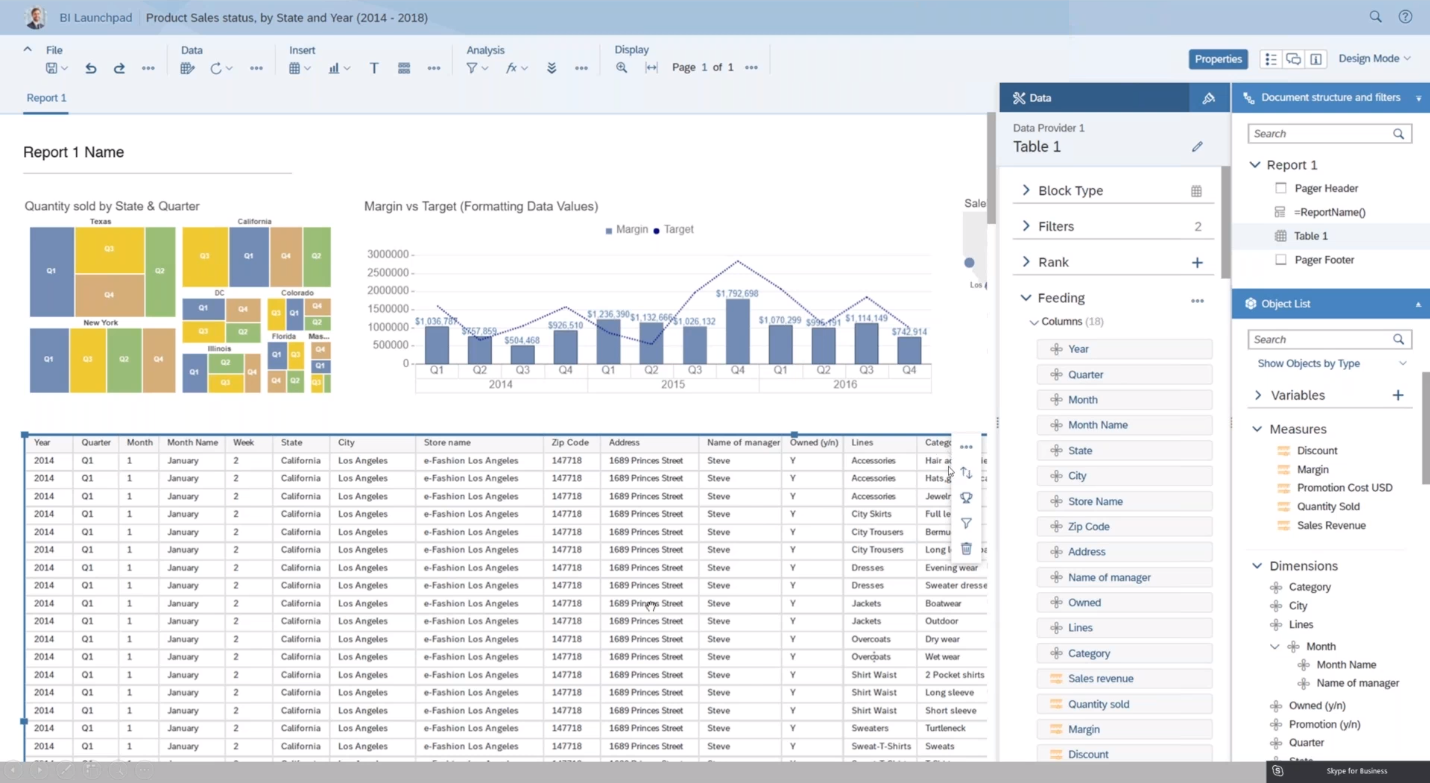Toggle the information panel button
This screenshot has height=783, width=1430.
click(x=1316, y=59)
